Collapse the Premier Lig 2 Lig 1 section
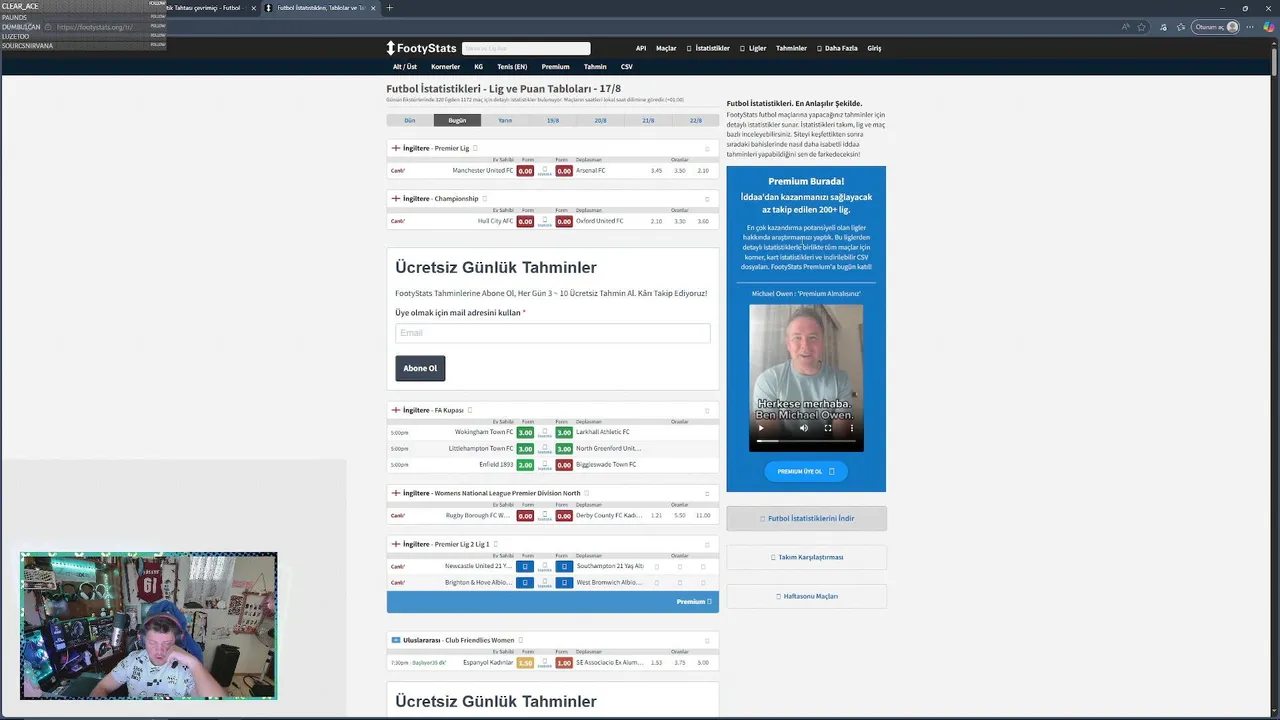The image size is (1280, 720). click(707, 544)
